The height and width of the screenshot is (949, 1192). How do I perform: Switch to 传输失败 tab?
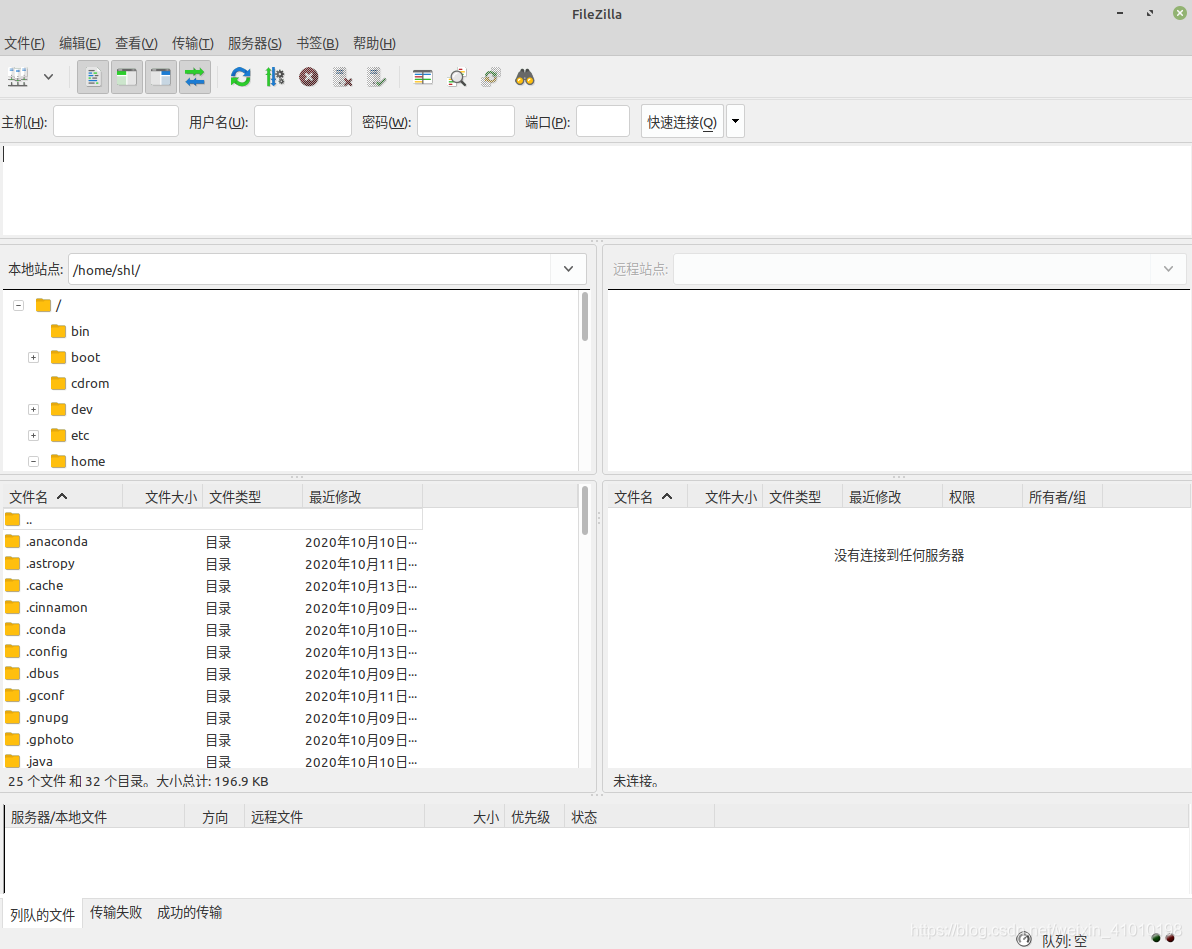click(116, 912)
